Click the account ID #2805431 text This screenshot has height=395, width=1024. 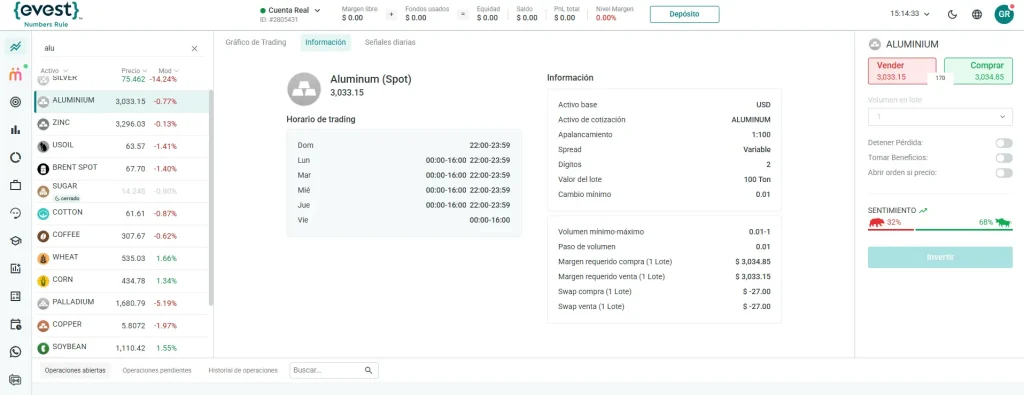279,20
